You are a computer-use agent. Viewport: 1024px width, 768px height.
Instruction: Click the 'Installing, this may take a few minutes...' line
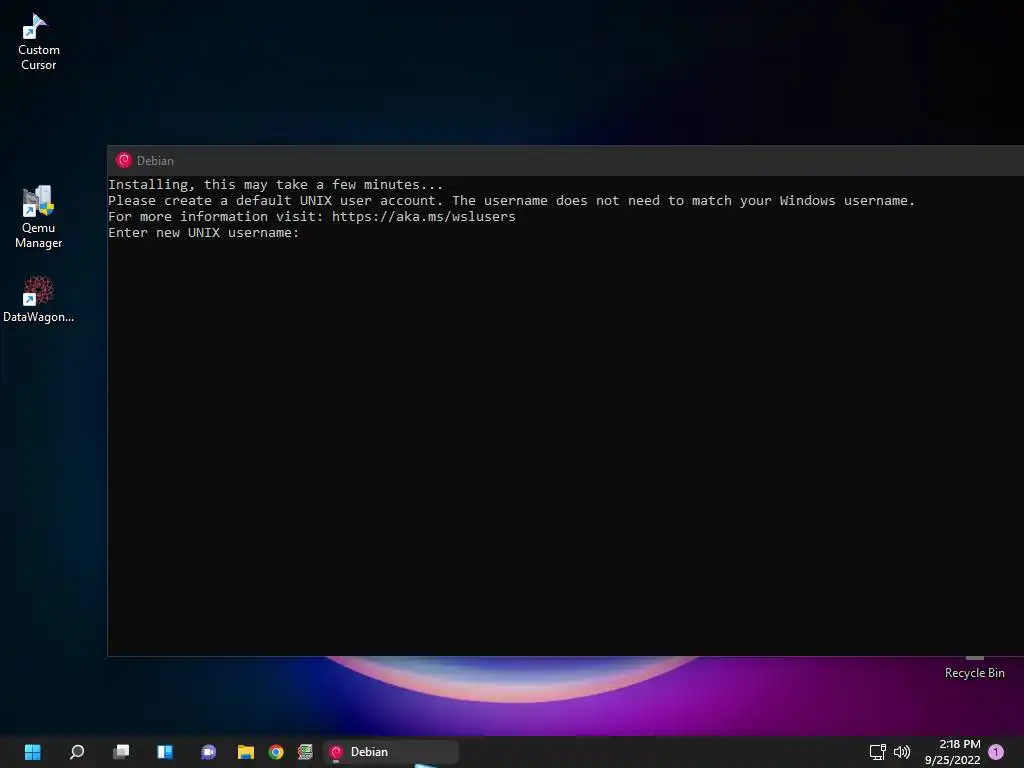(276, 185)
